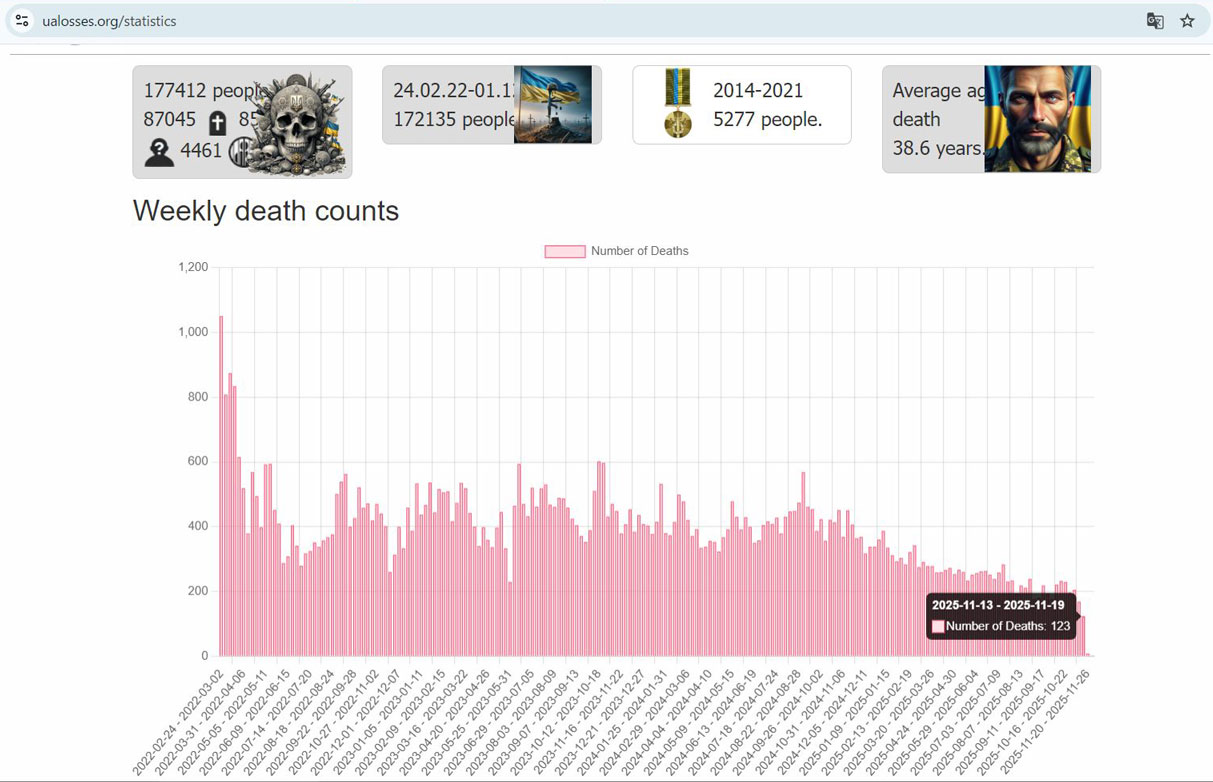Click the Number of Deaths legend label
The image size is (1213, 782).
(639, 251)
